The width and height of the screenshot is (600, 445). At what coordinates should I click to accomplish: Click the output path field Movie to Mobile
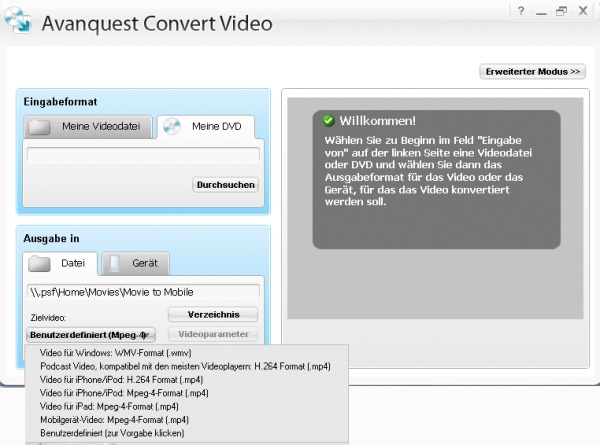(x=143, y=292)
